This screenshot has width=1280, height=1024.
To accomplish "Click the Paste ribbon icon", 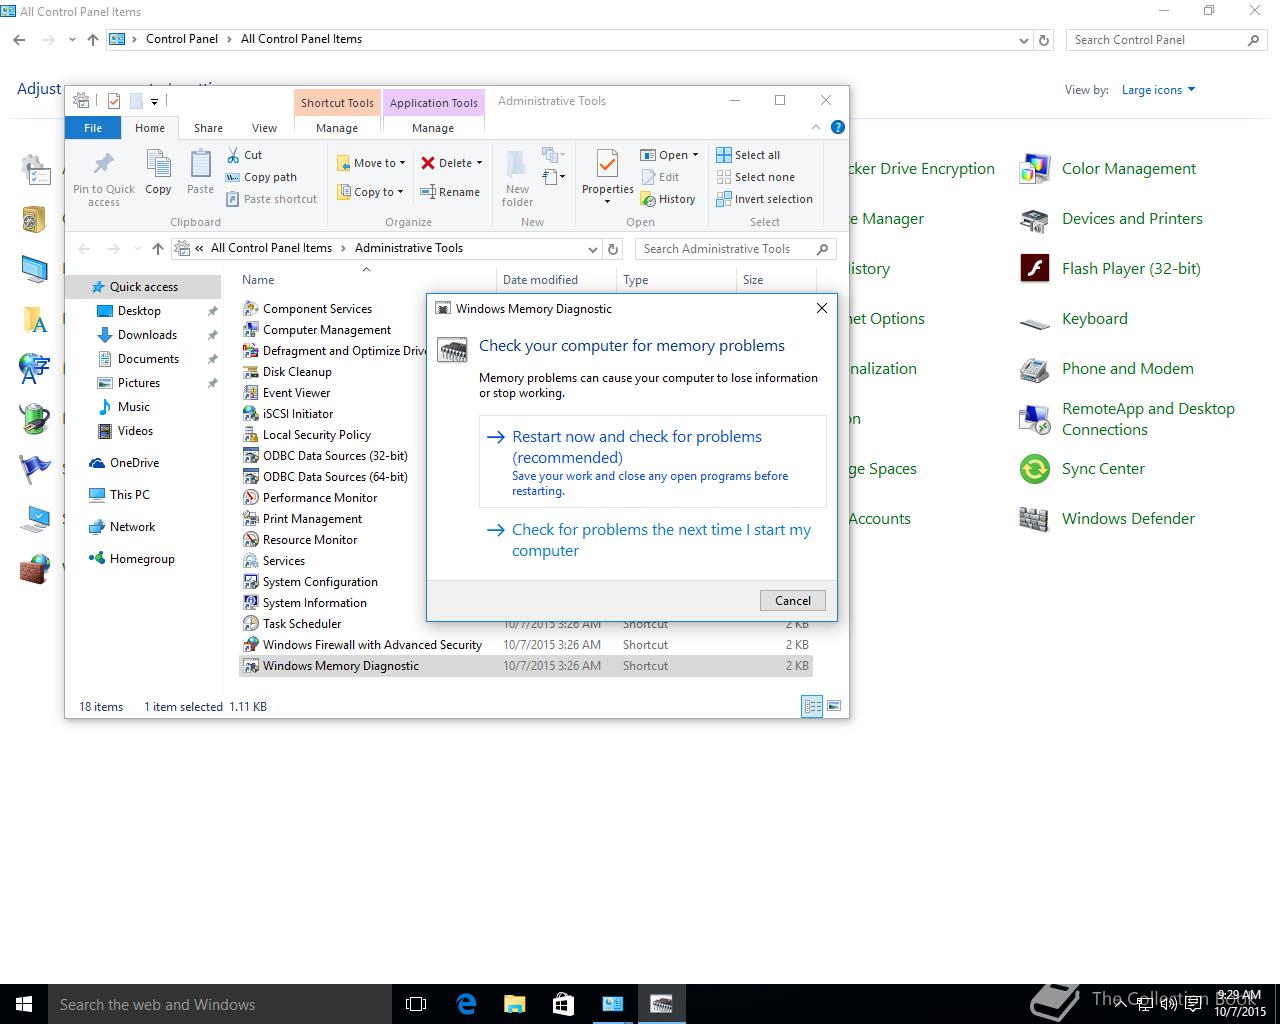I will [x=200, y=164].
